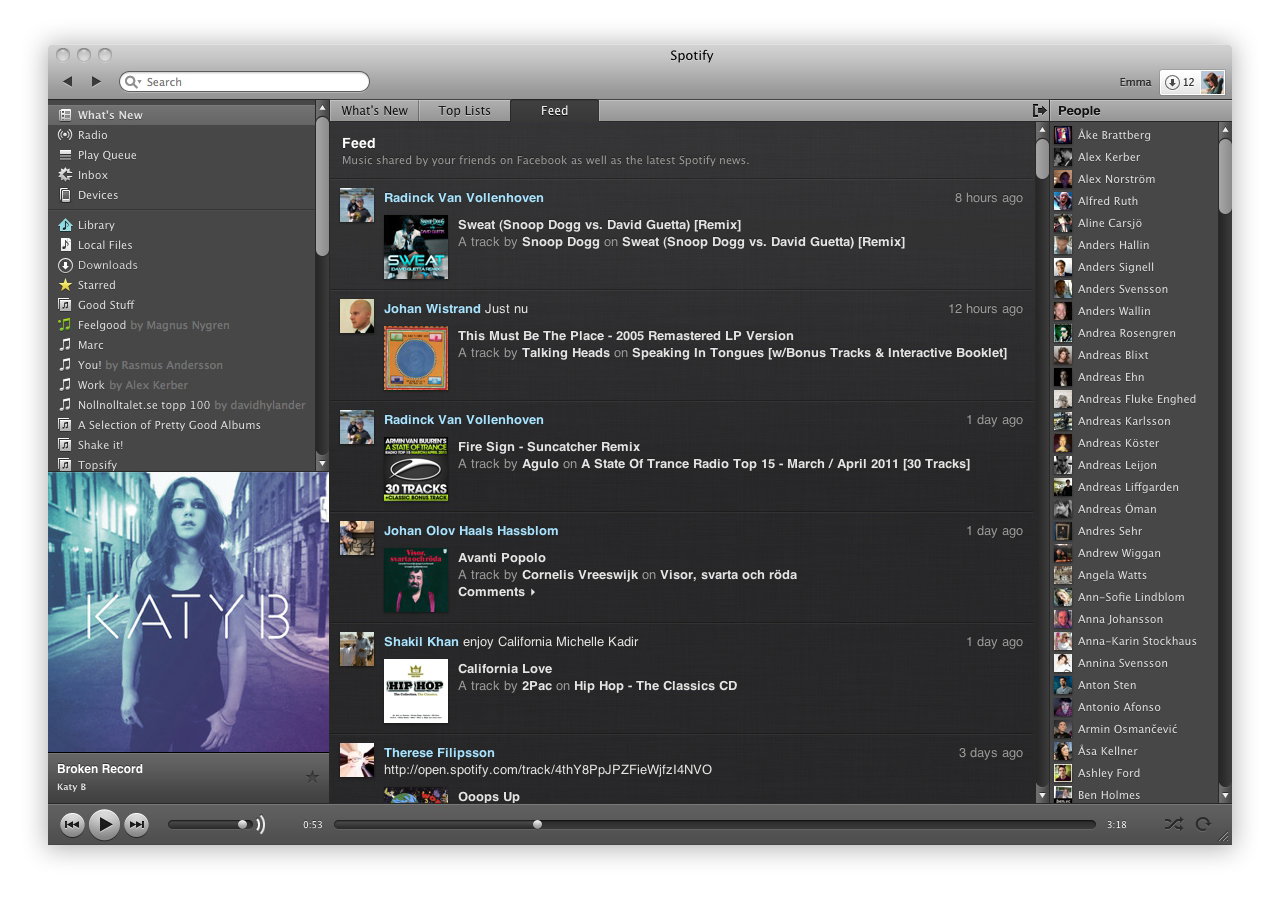
Task: Skip to the previous track
Action: [x=72, y=824]
